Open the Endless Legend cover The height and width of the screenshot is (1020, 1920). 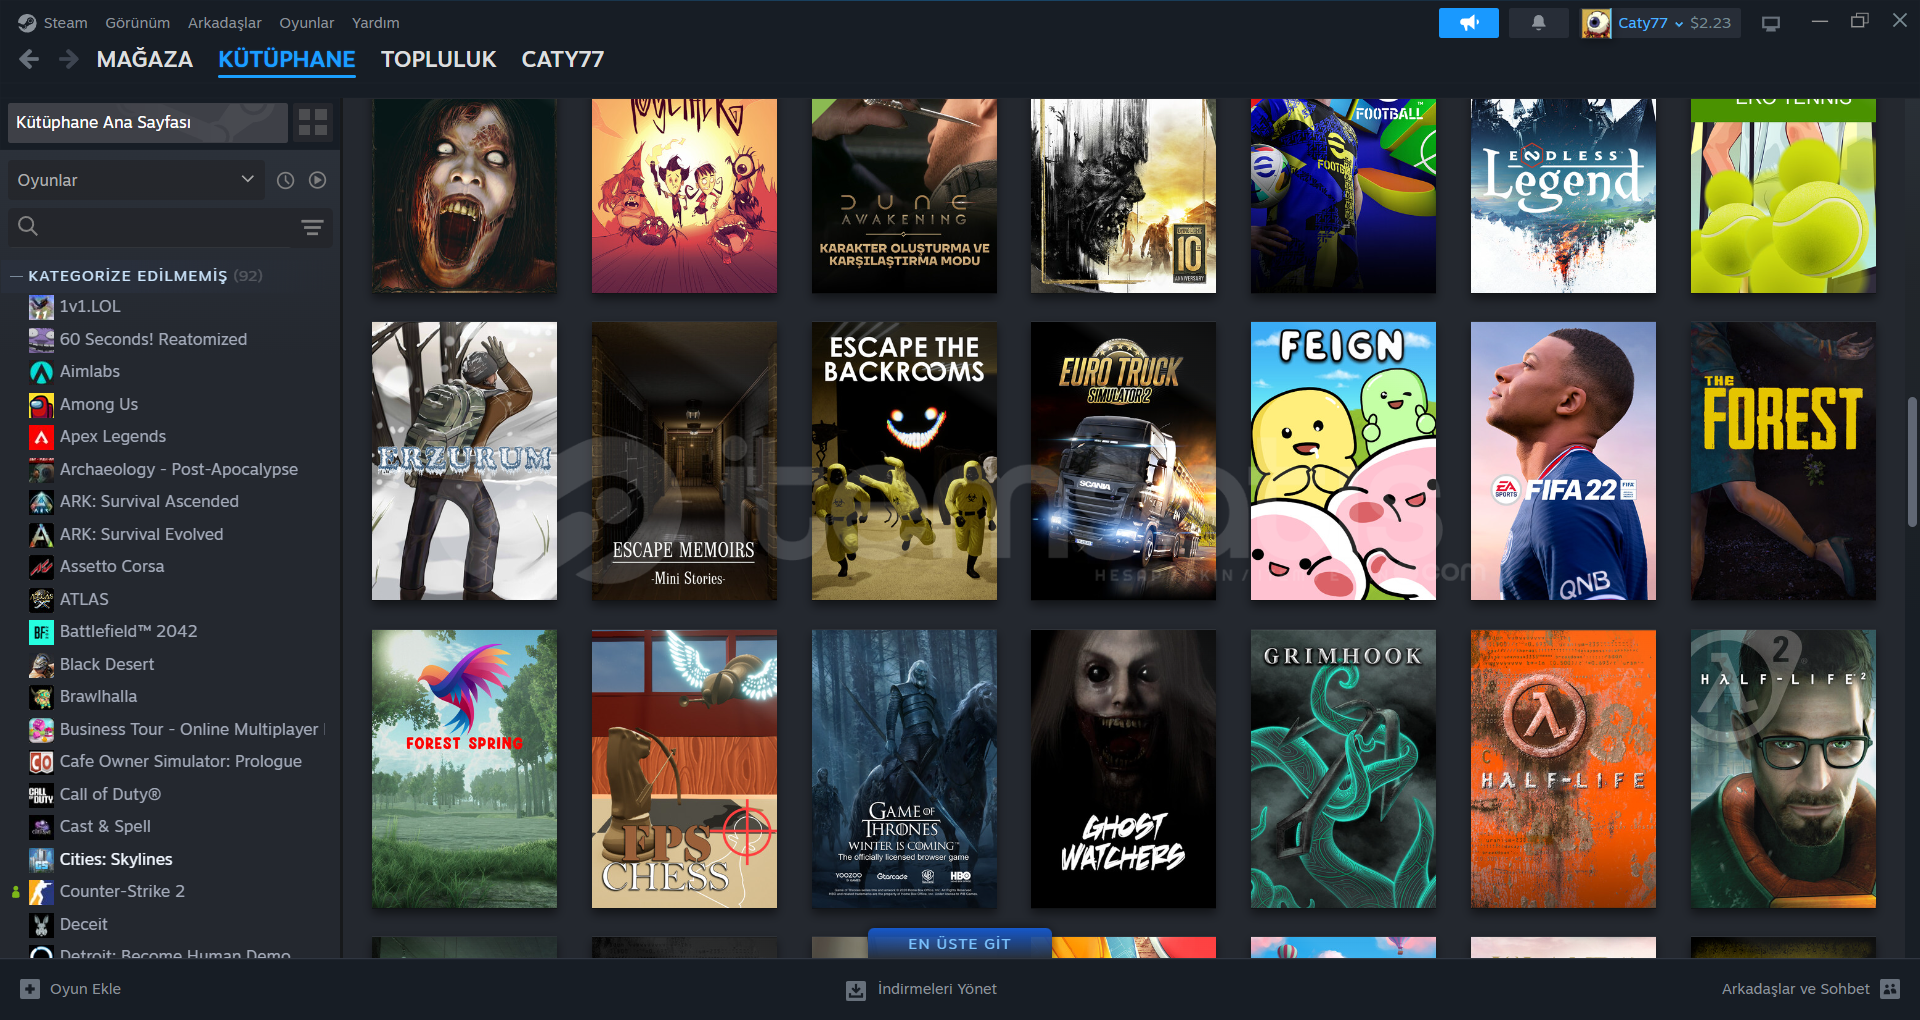tap(1563, 196)
